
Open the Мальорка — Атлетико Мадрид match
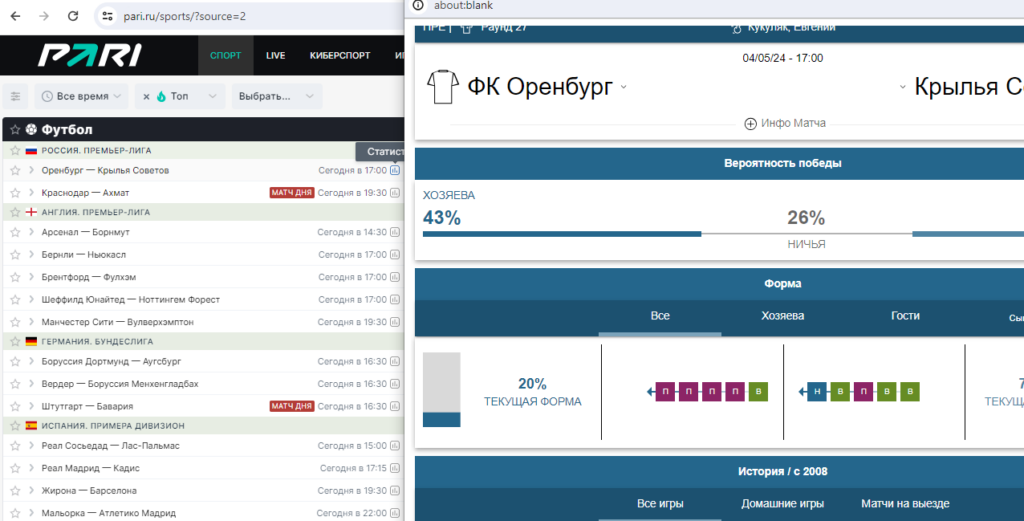click(108, 513)
